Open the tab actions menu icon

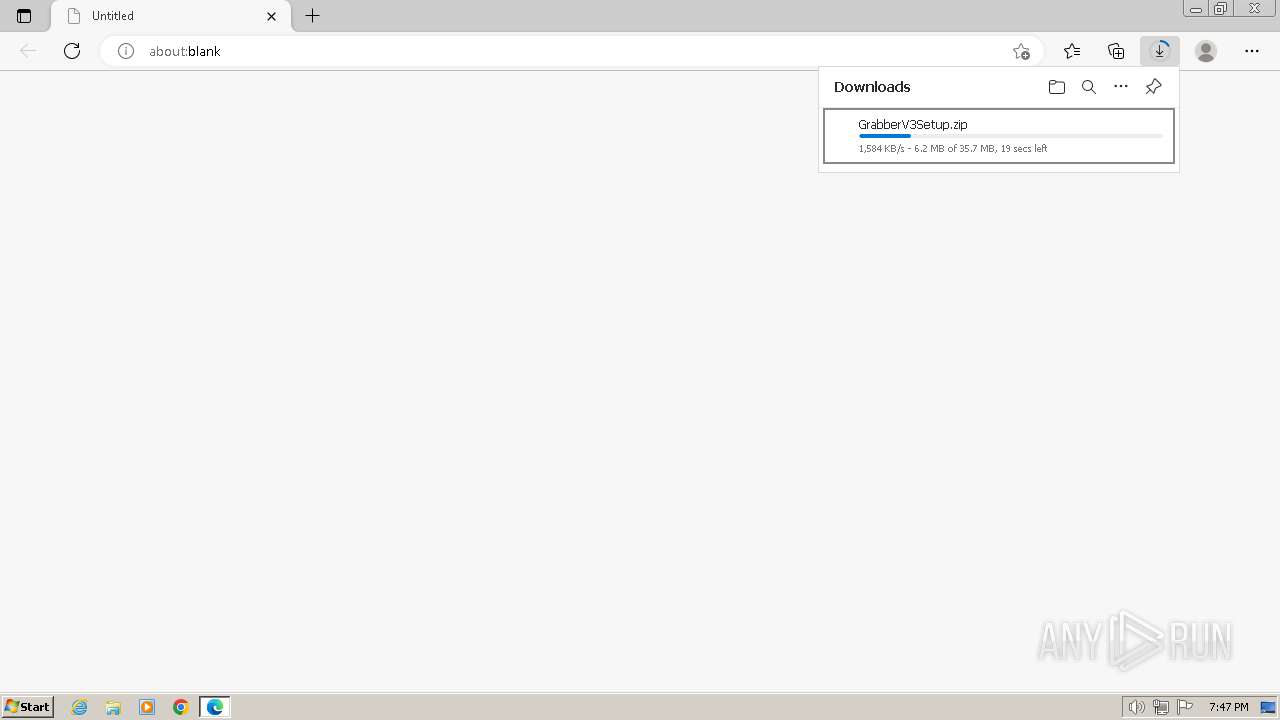click(x=24, y=16)
